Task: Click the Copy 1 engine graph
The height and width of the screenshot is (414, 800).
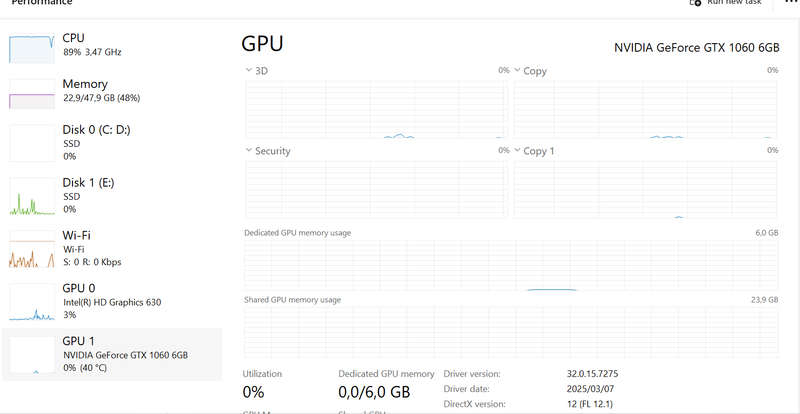Action: coord(645,189)
